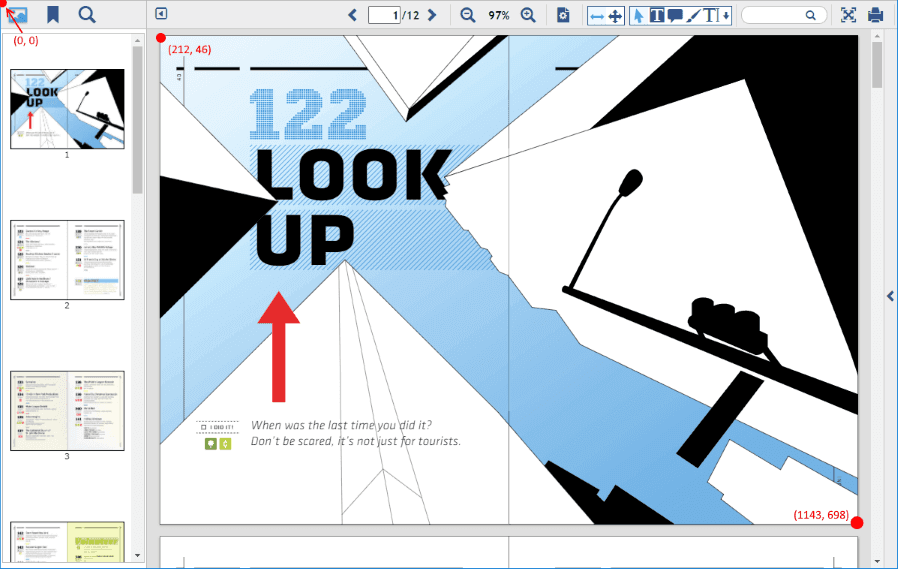Show the page thumbnails panel
898x569 pixels.
click(x=18, y=15)
